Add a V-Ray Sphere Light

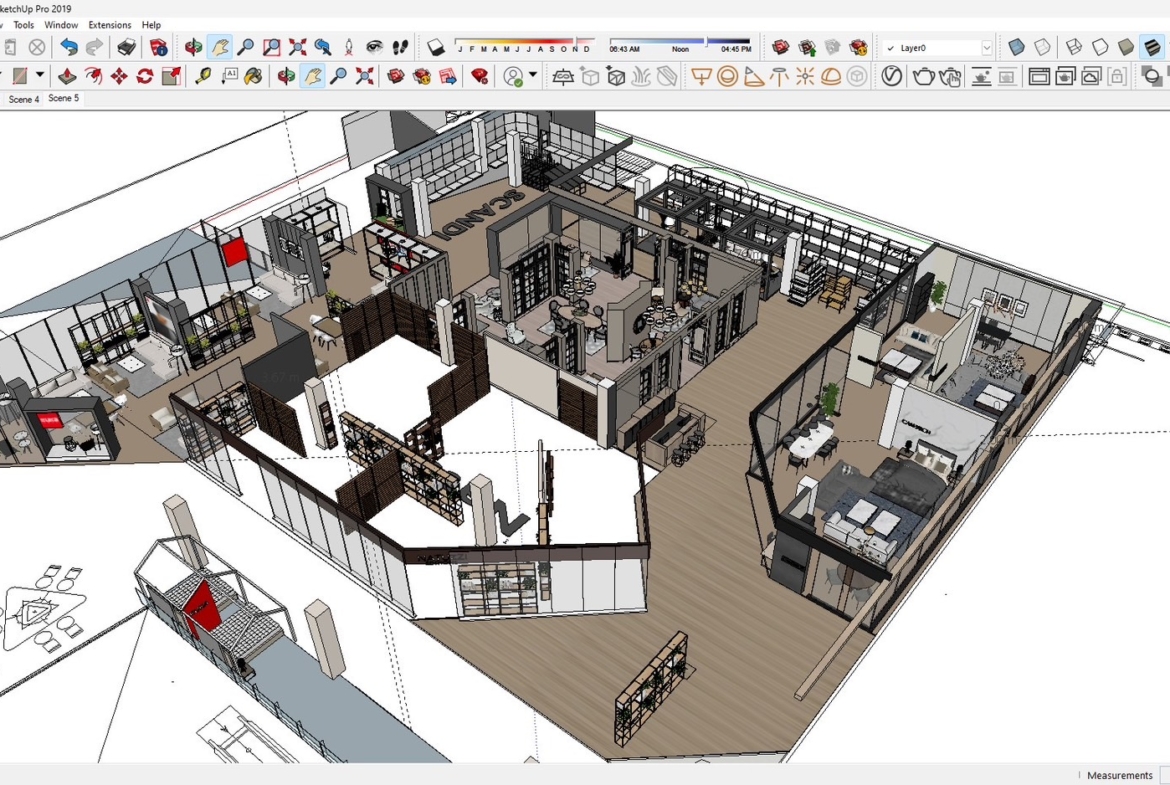coord(728,76)
